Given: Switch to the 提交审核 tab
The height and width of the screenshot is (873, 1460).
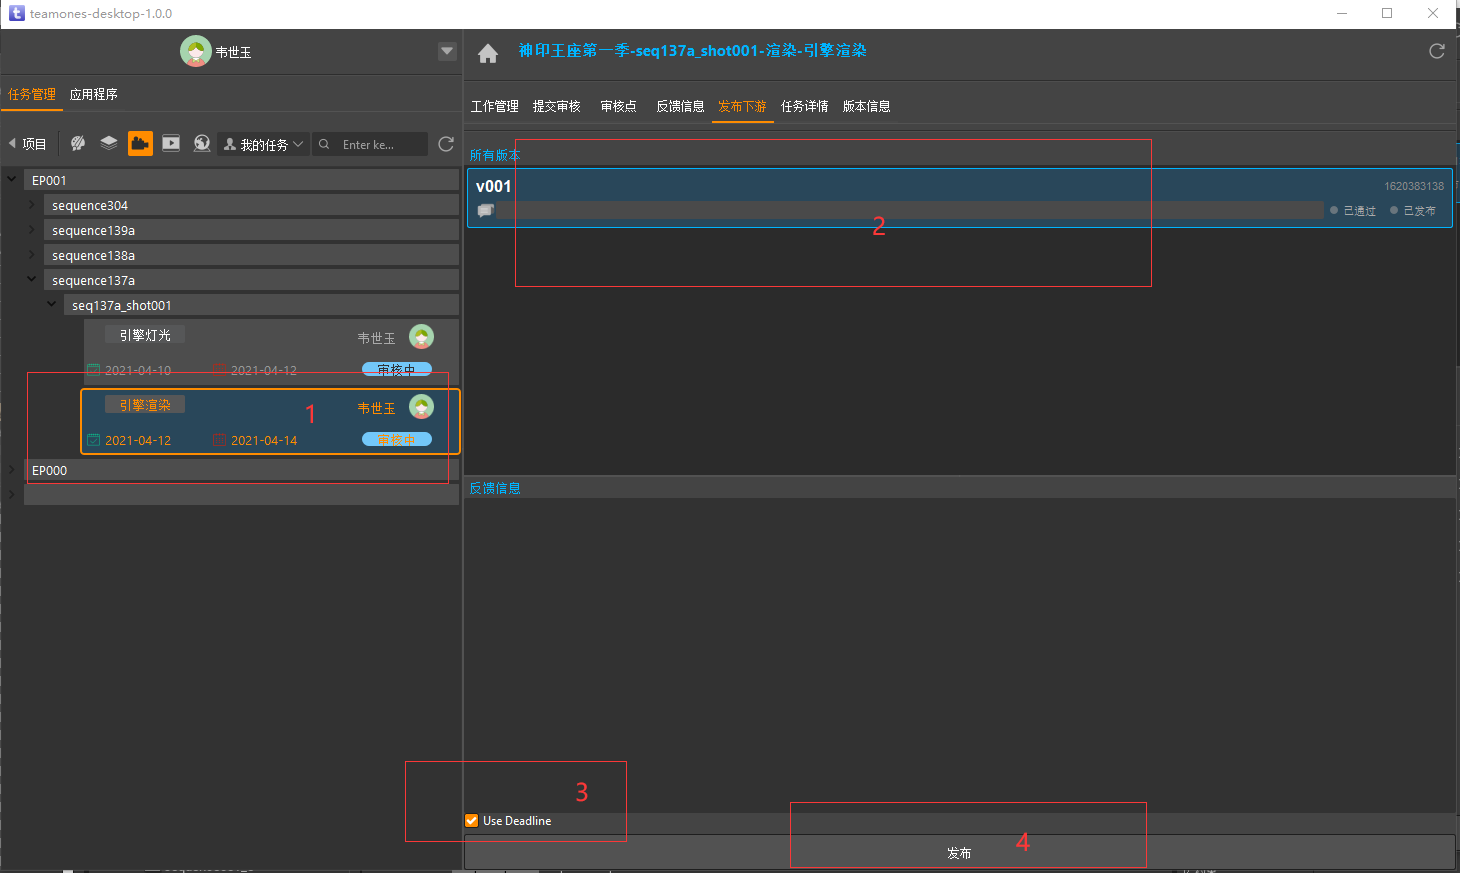Looking at the screenshot, I should click(x=556, y=106).
